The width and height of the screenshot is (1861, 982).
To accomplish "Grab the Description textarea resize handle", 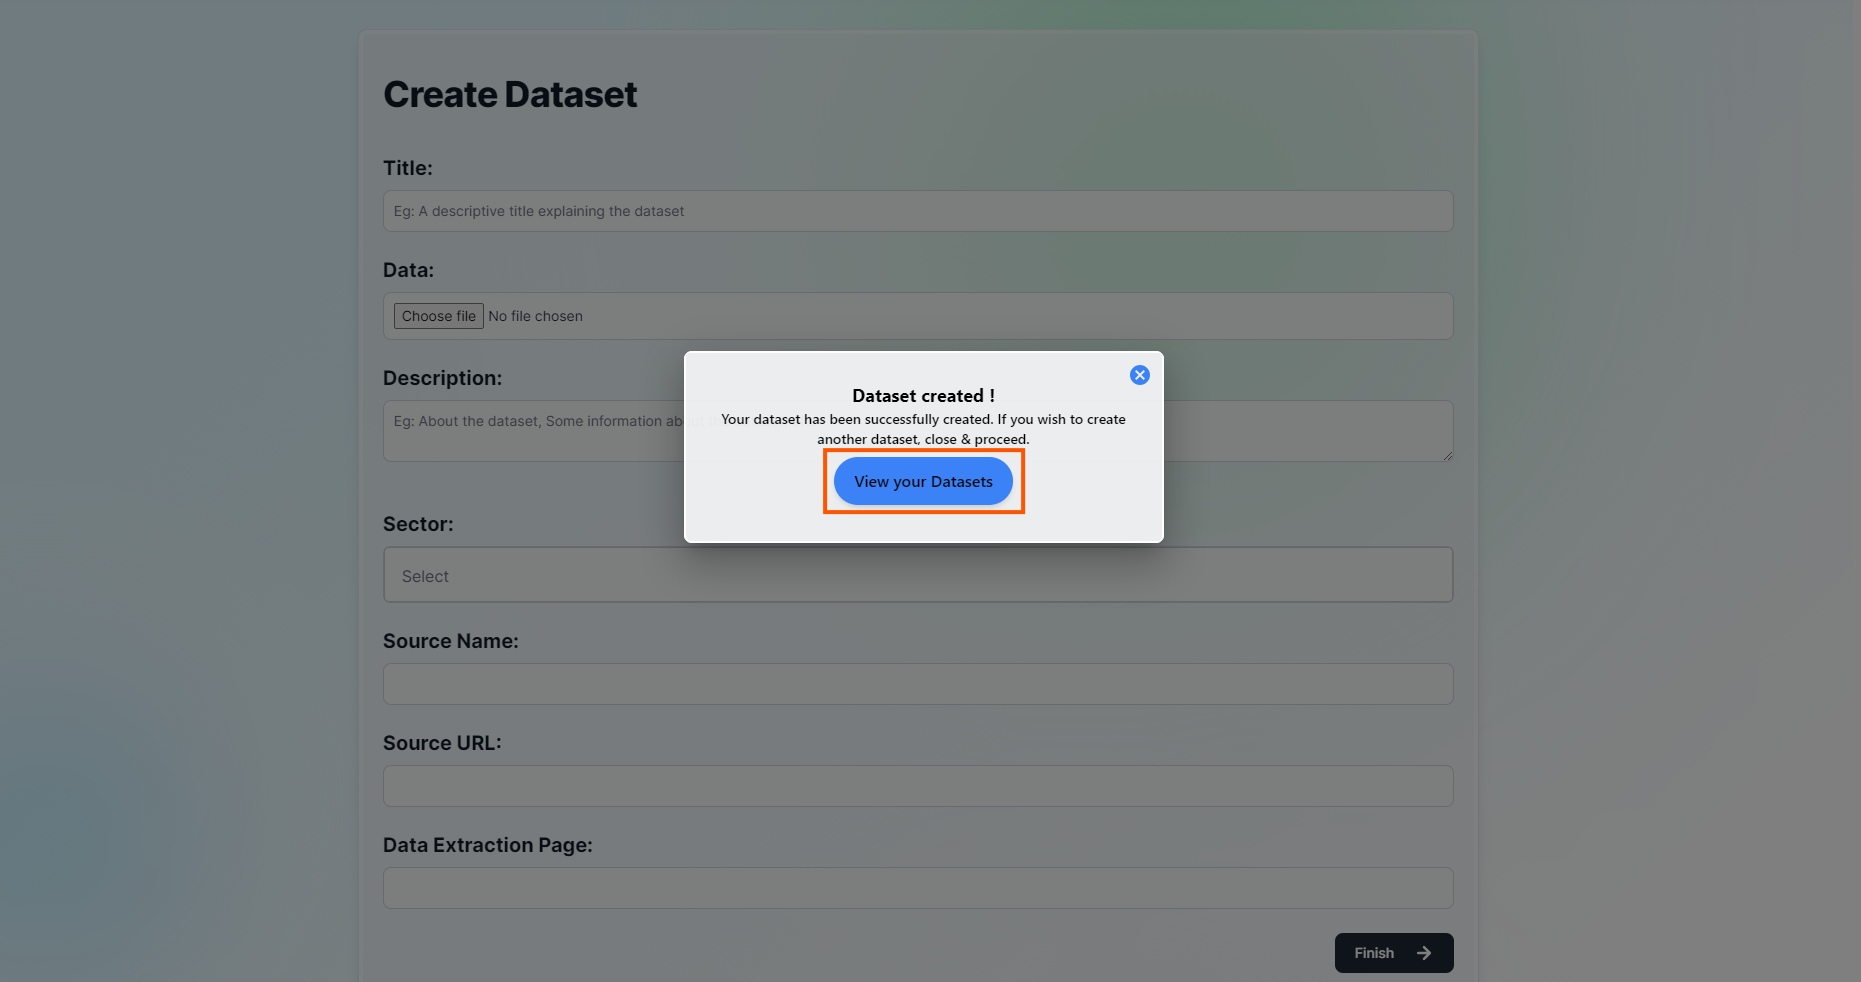I will pyautogui.click(x=1446, y=455).
